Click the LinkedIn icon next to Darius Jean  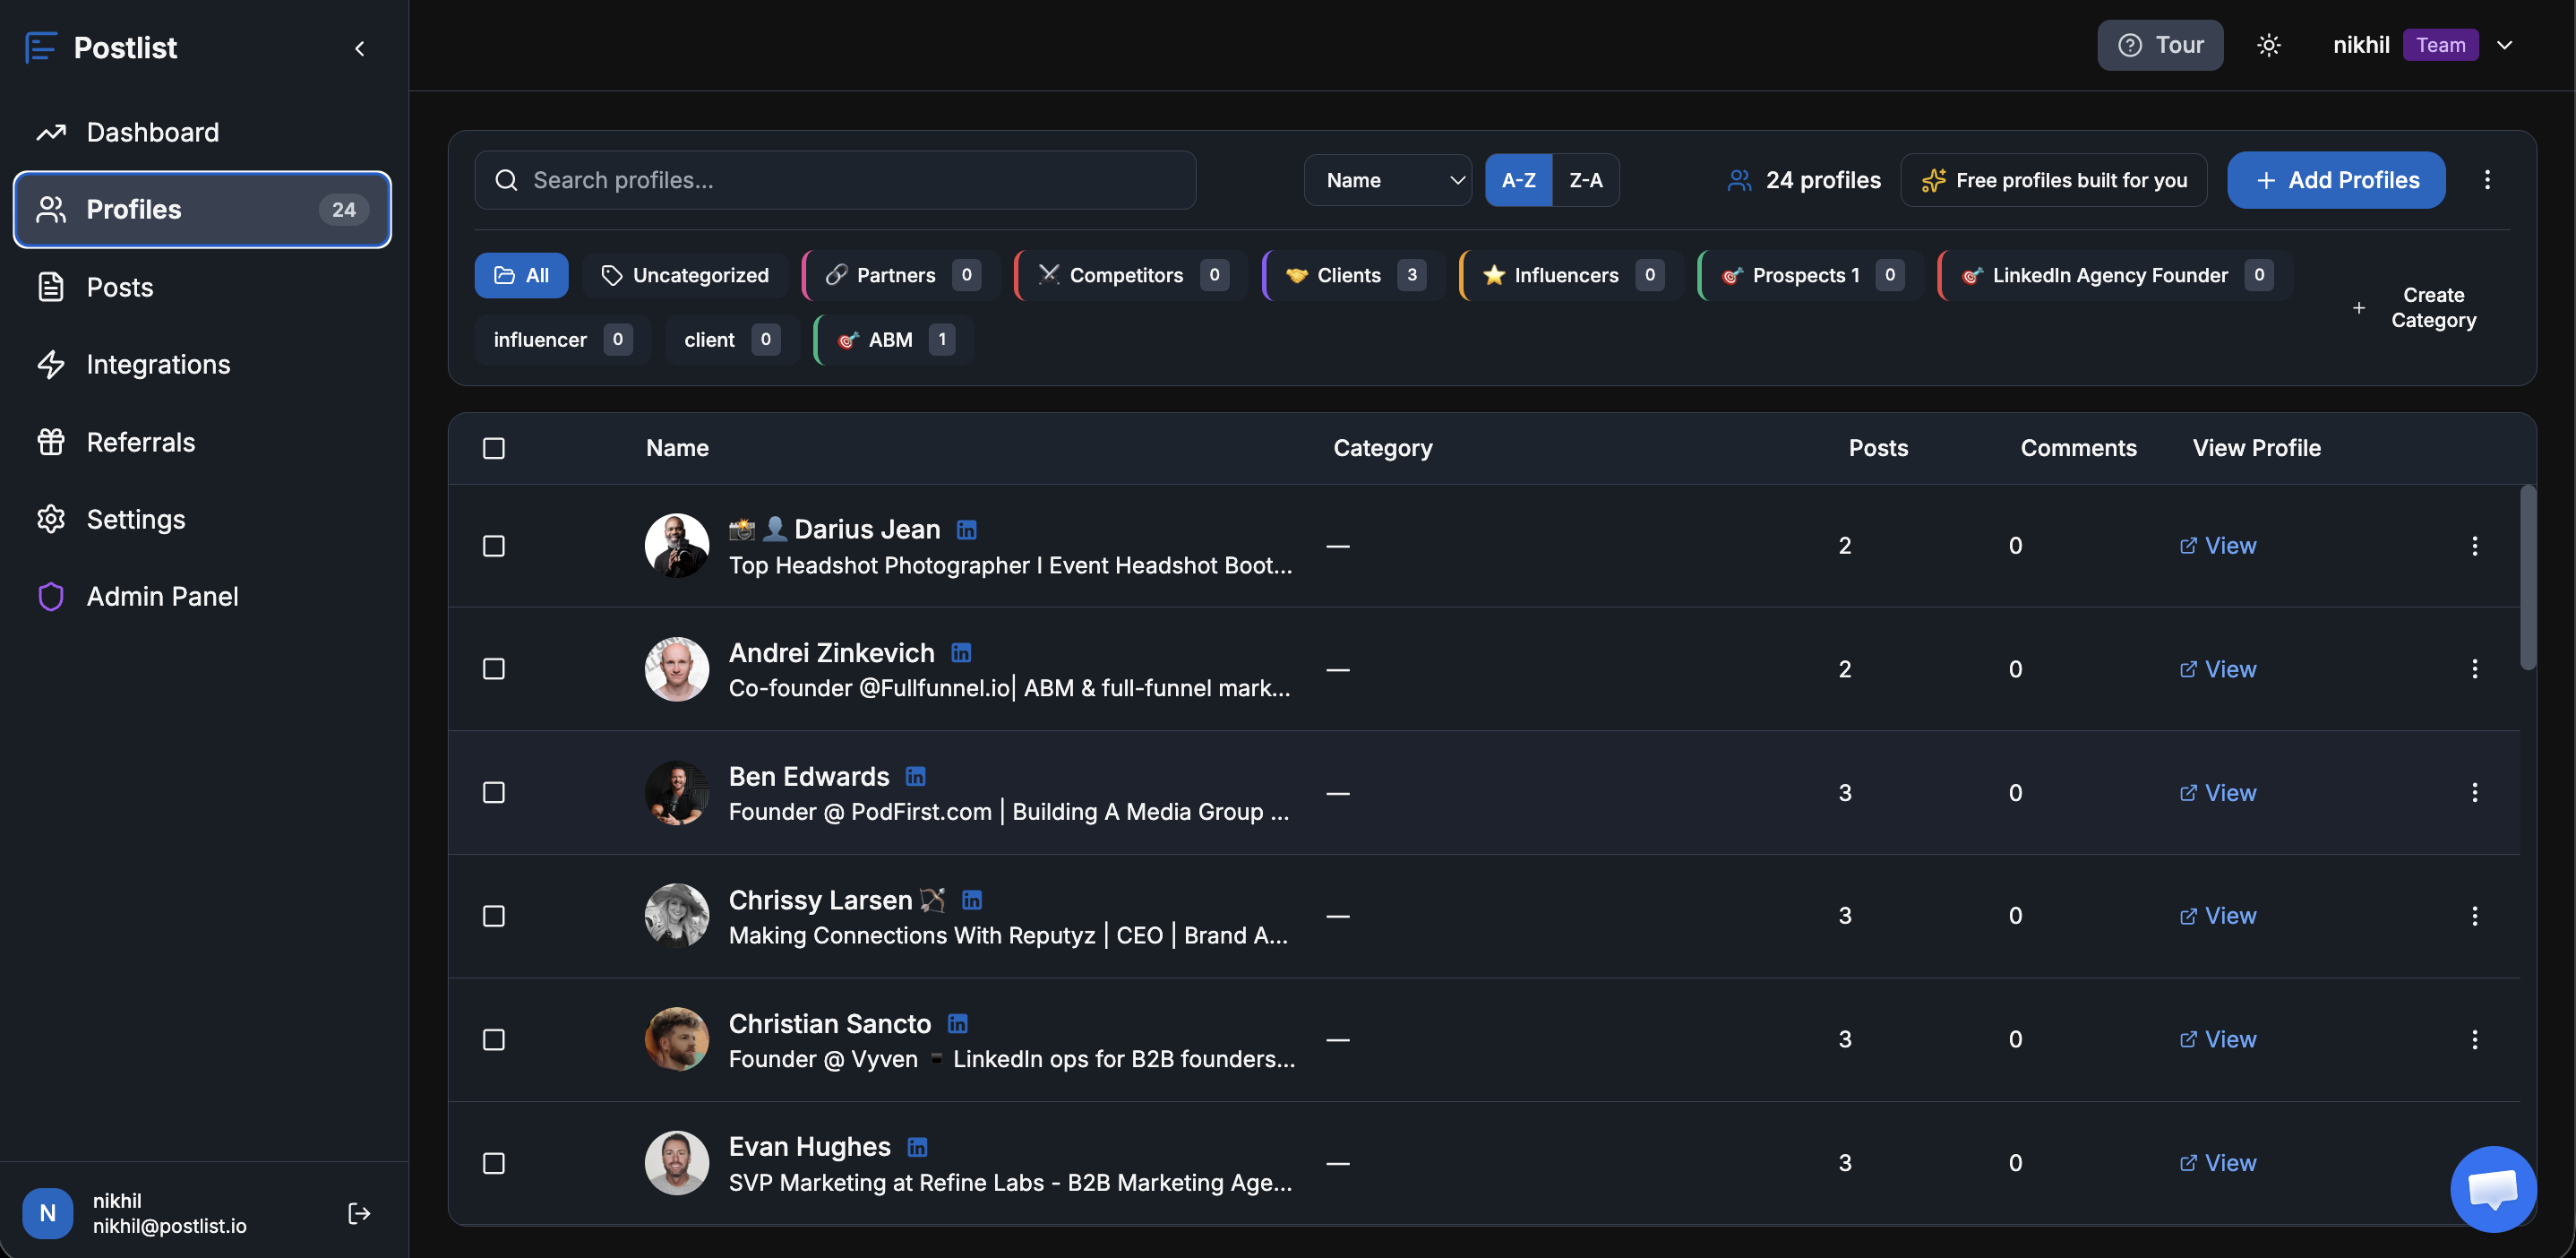[x=966, y=530]
